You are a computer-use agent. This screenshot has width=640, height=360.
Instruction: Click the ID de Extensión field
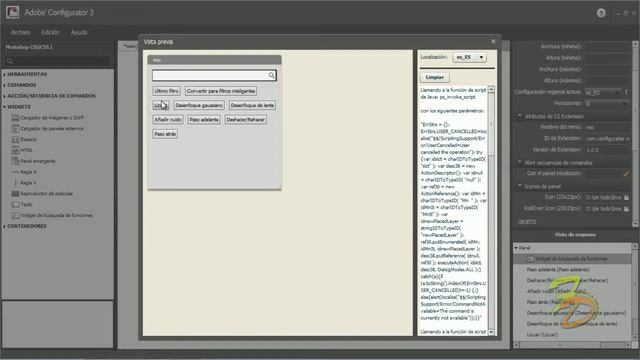(606, 138)
